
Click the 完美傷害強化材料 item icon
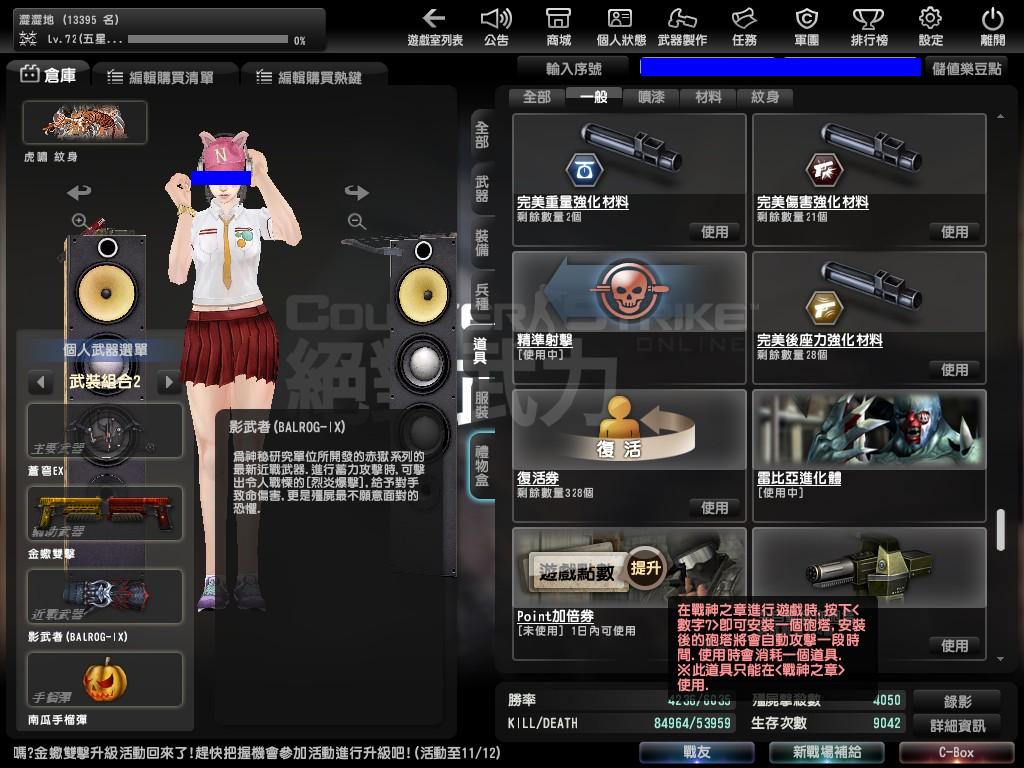point(869,155)
